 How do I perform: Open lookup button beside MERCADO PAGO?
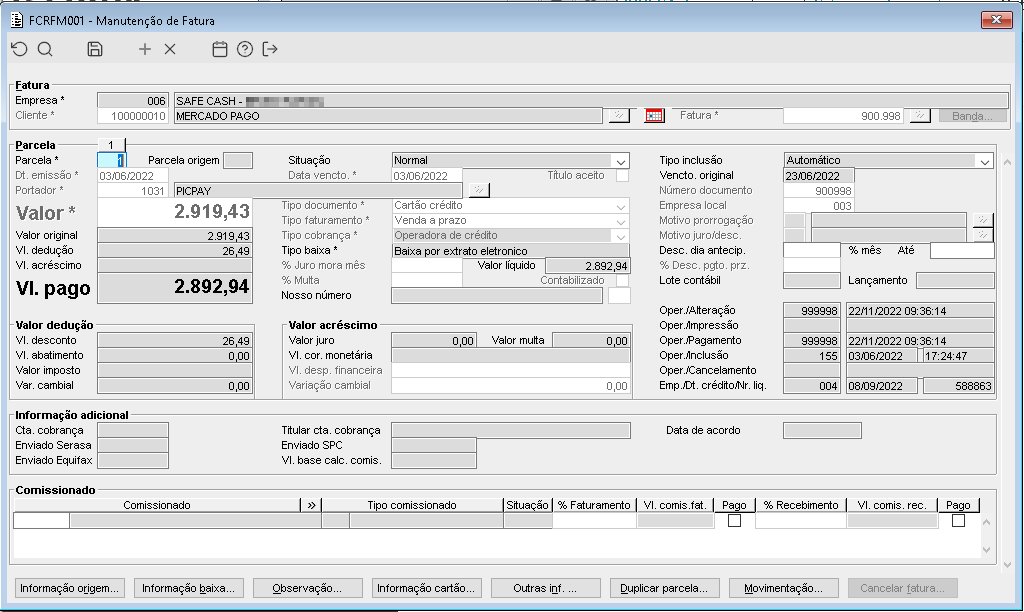618,116
